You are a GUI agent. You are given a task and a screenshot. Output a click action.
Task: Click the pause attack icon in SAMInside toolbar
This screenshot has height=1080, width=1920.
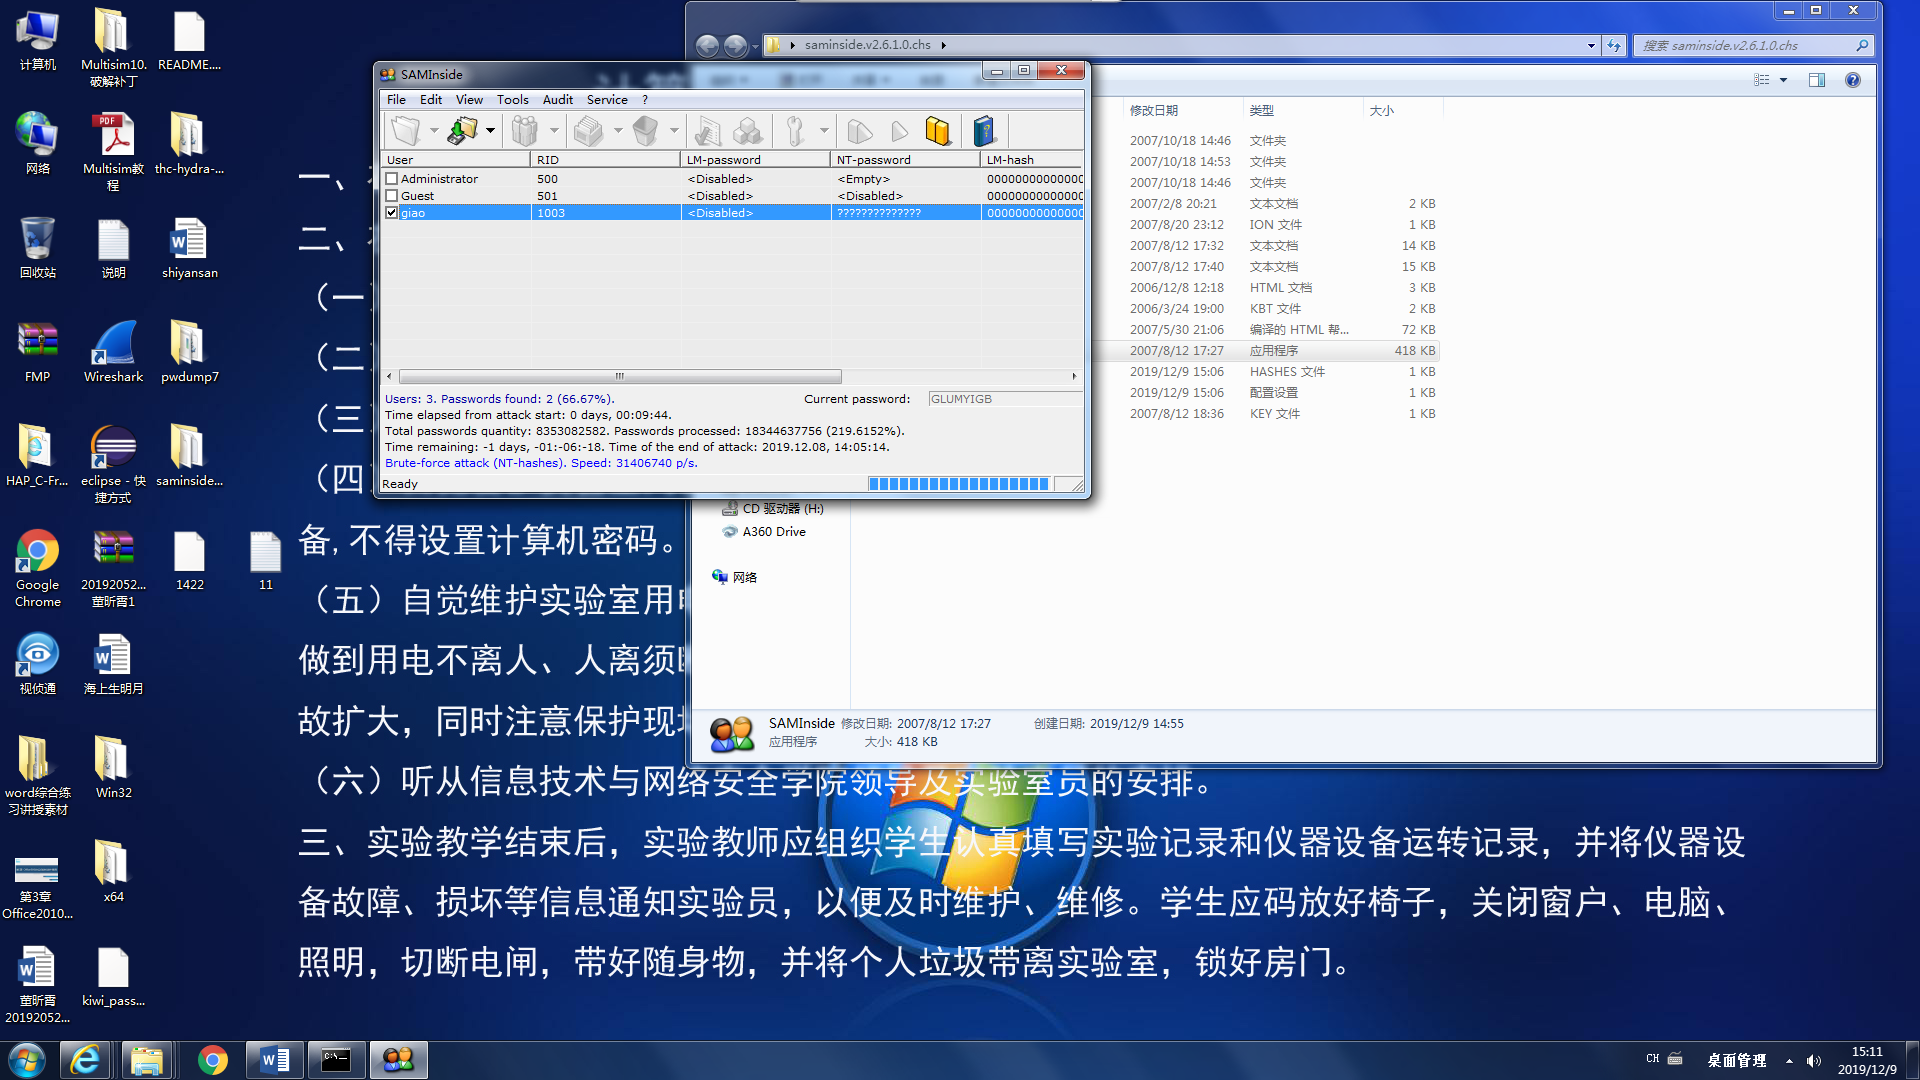(938, 131)
